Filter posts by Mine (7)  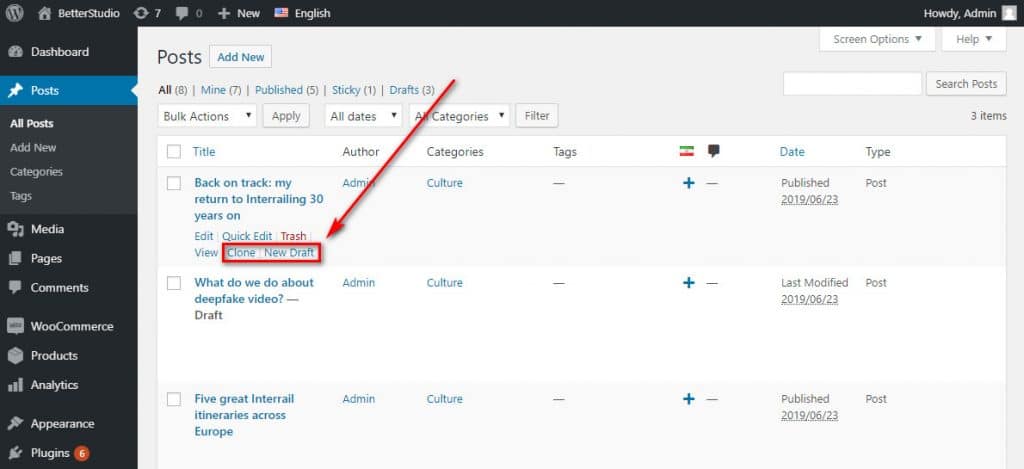[221, 90]
